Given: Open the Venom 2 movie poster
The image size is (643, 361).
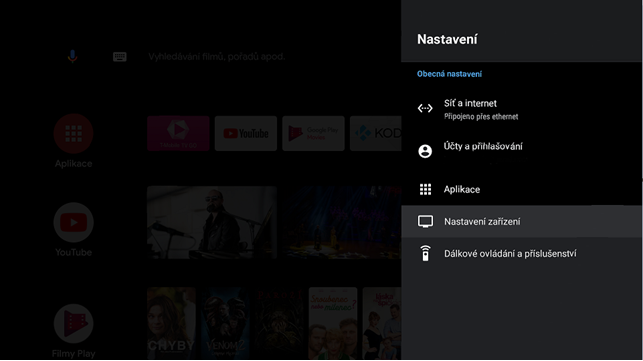Looking at the screenshot, I should tap(225, 323).
